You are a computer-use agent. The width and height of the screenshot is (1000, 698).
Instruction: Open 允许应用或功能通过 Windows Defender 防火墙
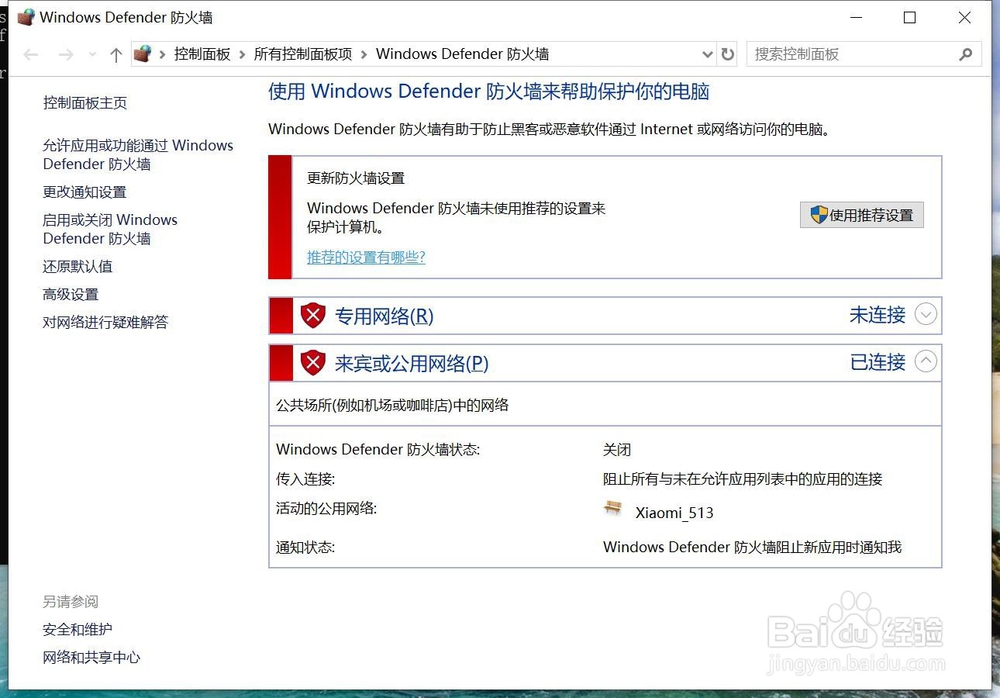point(138,154)
